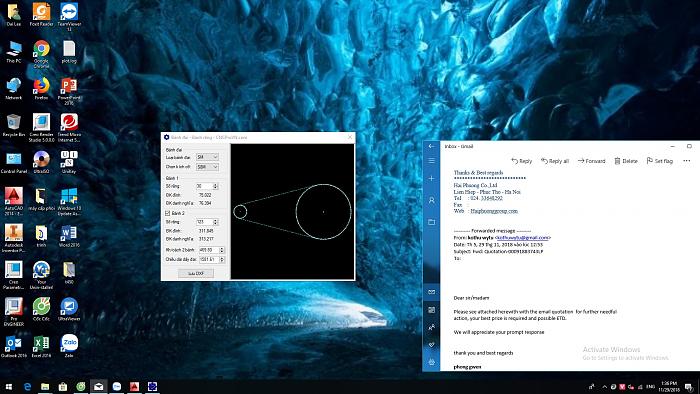700x394 pixels.
Task: Select the Trend Micro Internet Security shortcut
Action: tap(69, 128)
